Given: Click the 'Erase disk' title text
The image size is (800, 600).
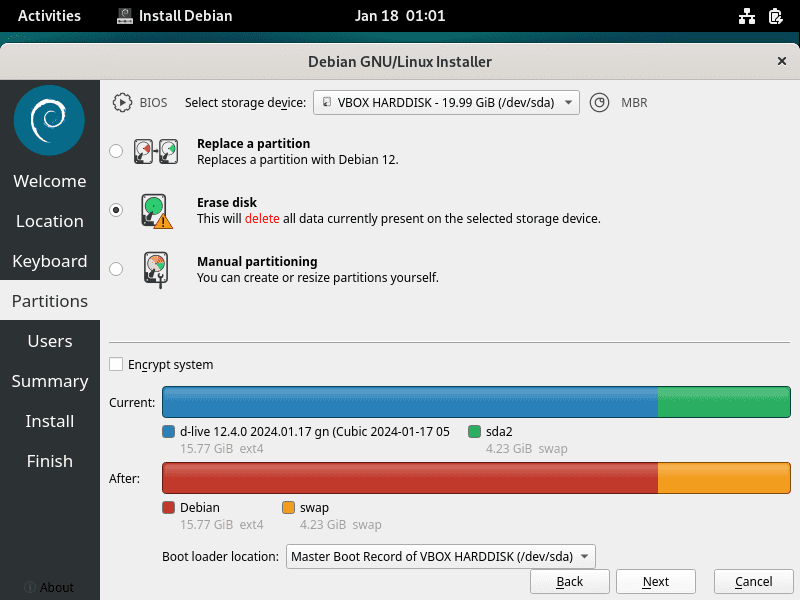Looking at the screenshot, I should coord(227,203).
